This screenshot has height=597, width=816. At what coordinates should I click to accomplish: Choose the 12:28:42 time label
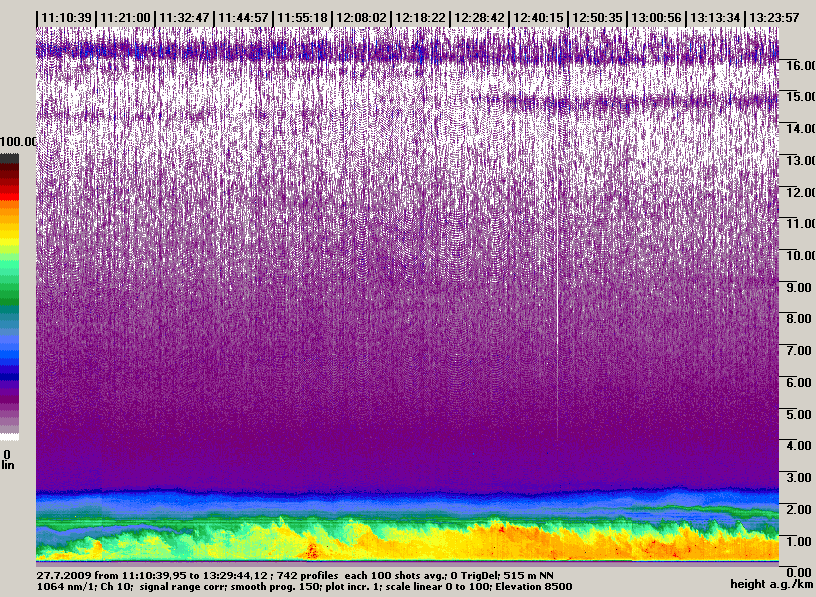coord(479,18)
